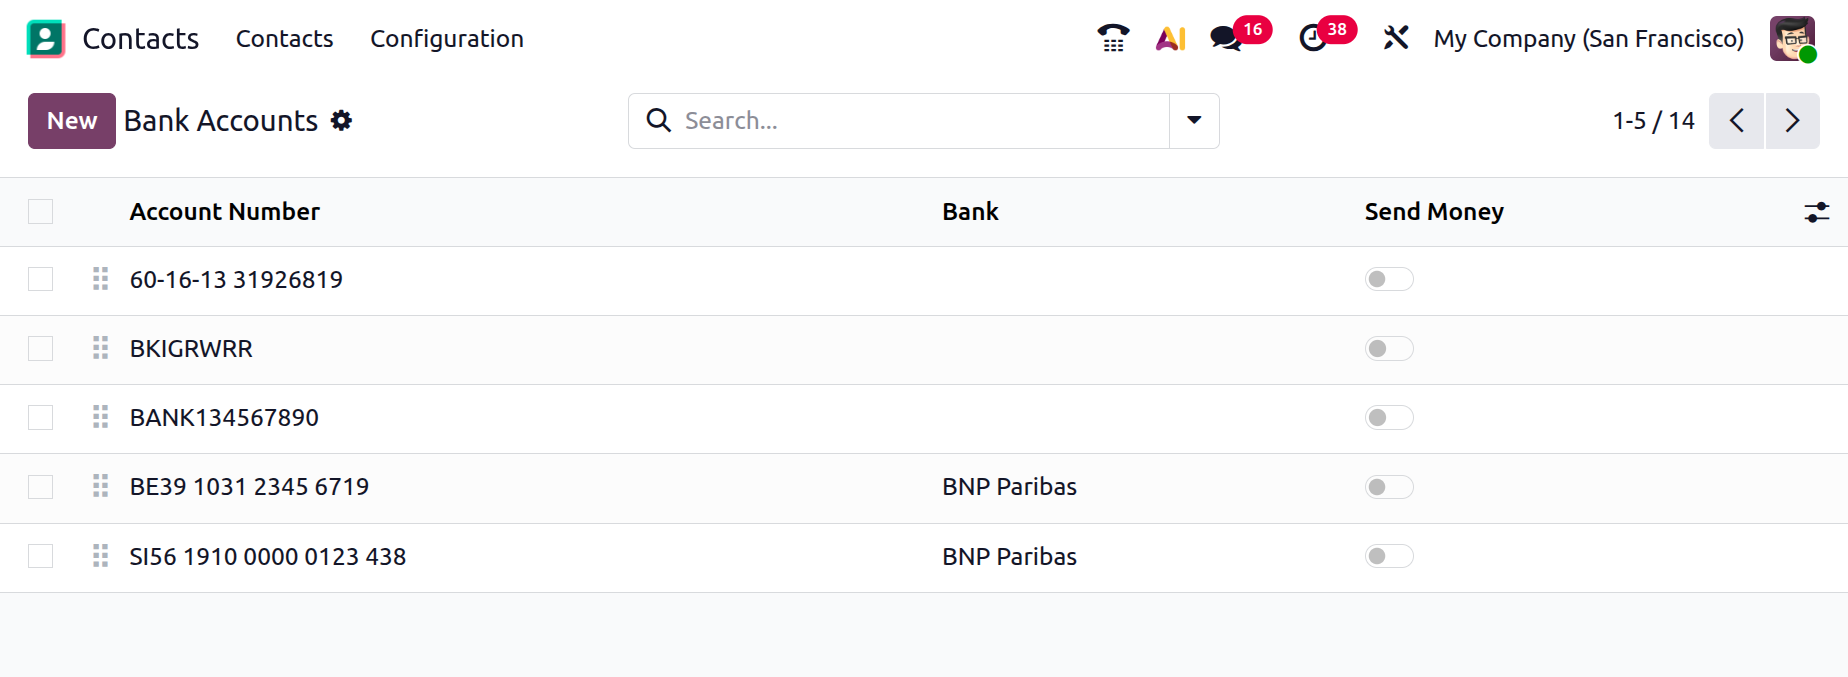Image resolution: width=1848 pixels, height=677 pixels.
Task: Enable Send Money for BANK134567890
Action: point(1389,418)
